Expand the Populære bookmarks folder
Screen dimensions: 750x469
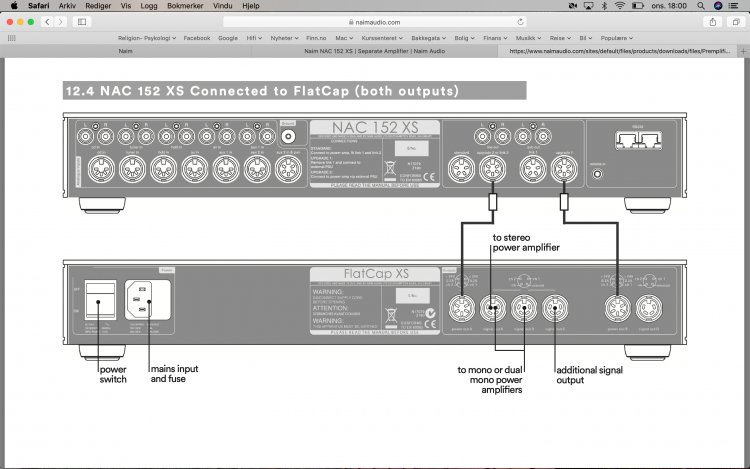pos(617,38)
